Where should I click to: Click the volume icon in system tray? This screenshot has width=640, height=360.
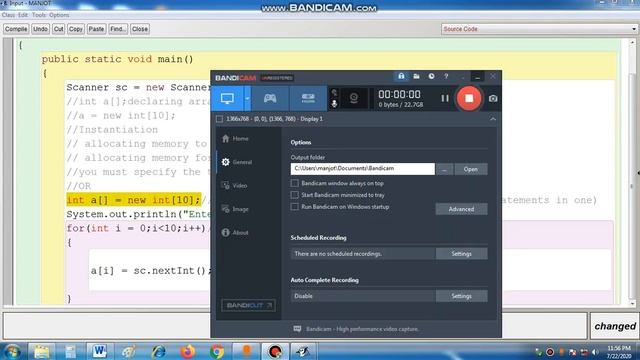pyautogui.click(x=595, y=352)
